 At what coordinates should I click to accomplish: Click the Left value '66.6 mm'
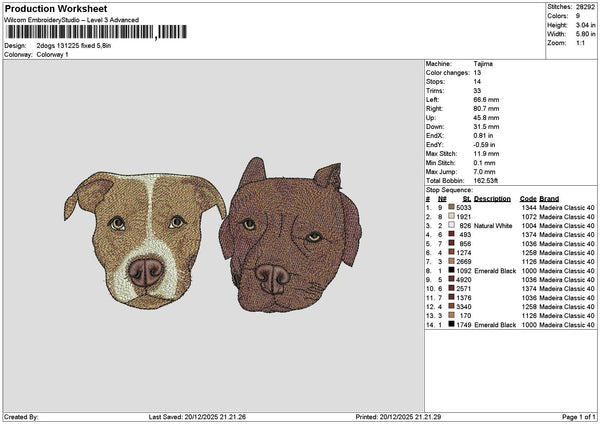click(x=486, y=99)
